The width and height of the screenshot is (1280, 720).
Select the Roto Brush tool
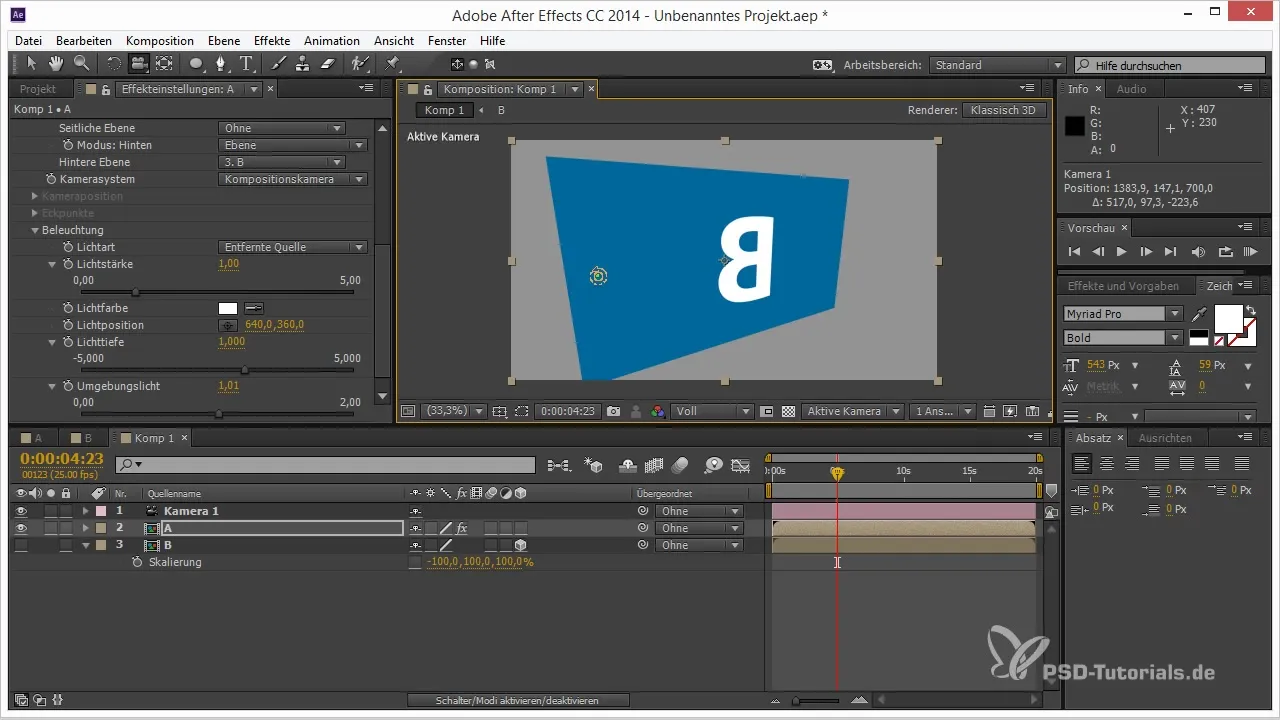(359, 64)
